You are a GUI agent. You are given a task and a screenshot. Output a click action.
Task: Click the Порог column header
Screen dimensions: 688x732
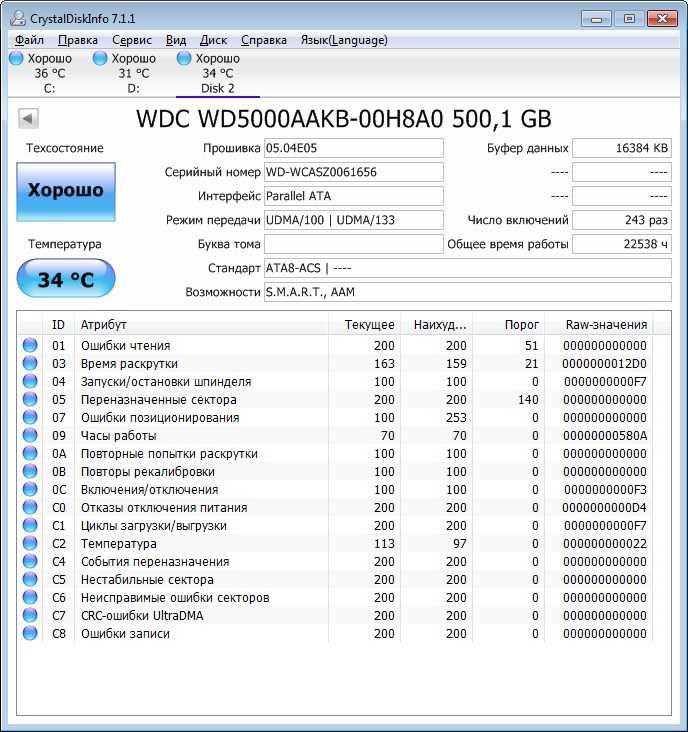(x=509, y=324)
